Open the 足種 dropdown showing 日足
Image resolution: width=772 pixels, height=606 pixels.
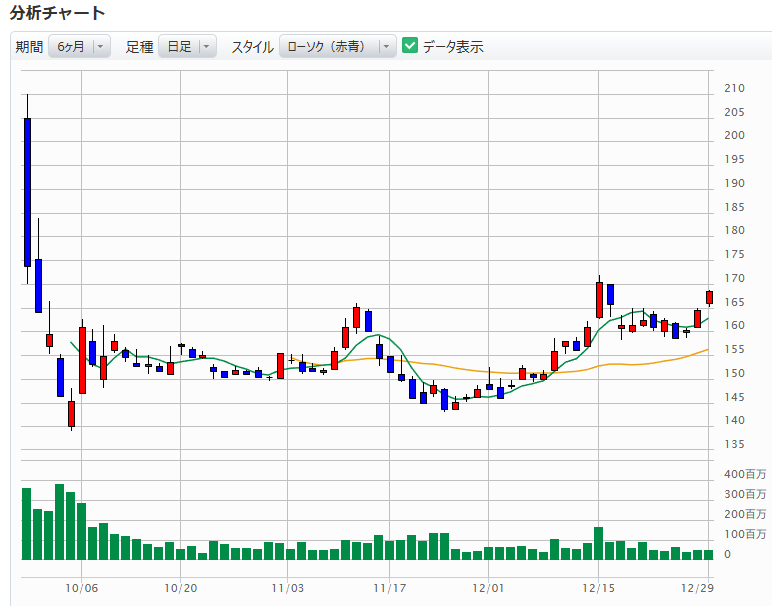187,47
